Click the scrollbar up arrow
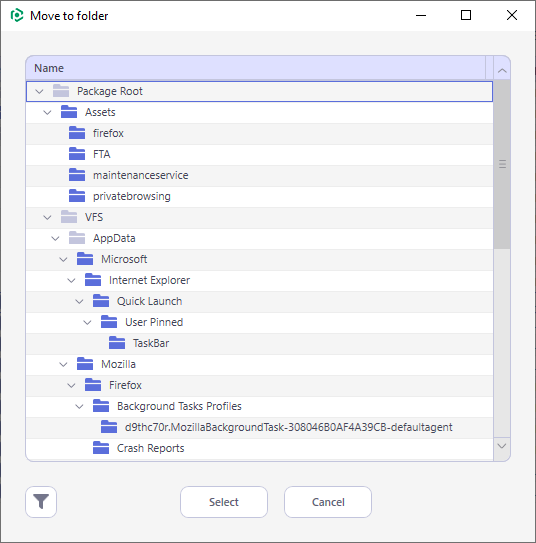The width and height of the screenshot is (536, 543). point(502,71)
